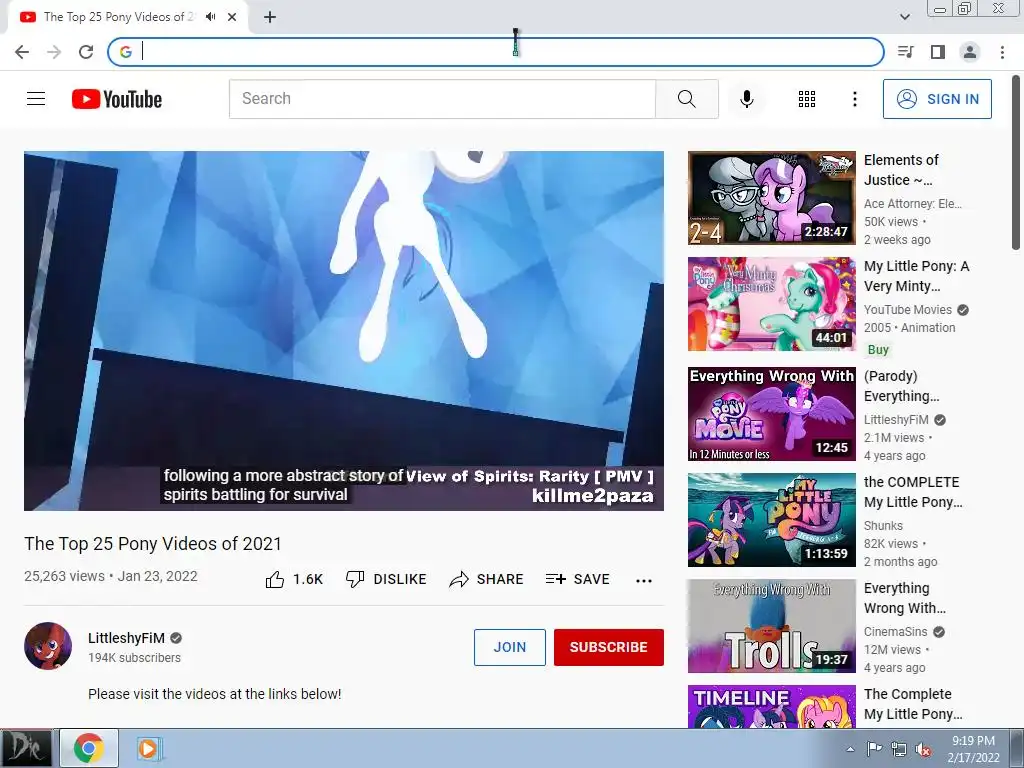Click 'Everything Wrong With...' CinemaSins title
Image resolution: width=1024 pixels, height=768 pixels.
click(x=904, y=598)
